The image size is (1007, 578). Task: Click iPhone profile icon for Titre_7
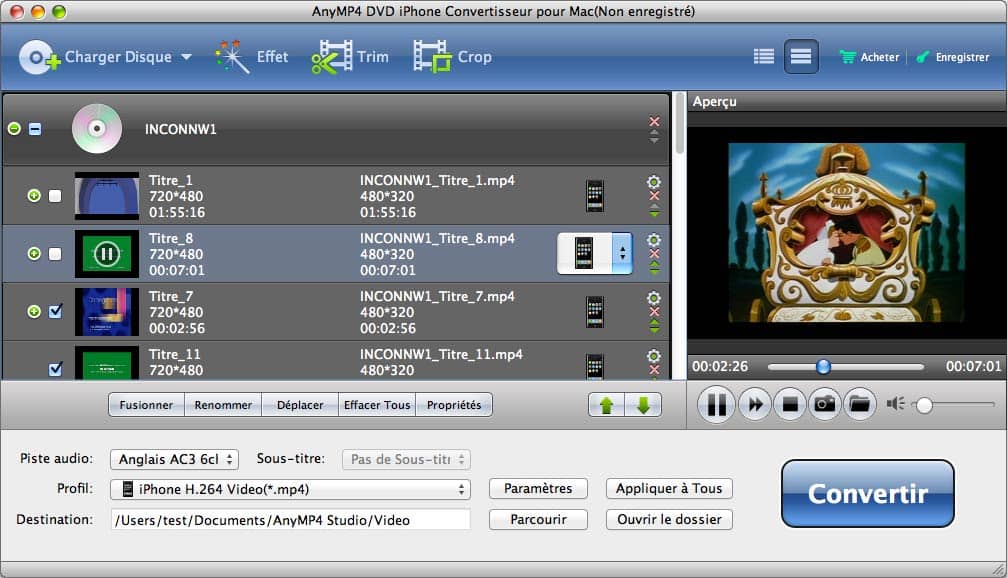click(x=595, y=311)
